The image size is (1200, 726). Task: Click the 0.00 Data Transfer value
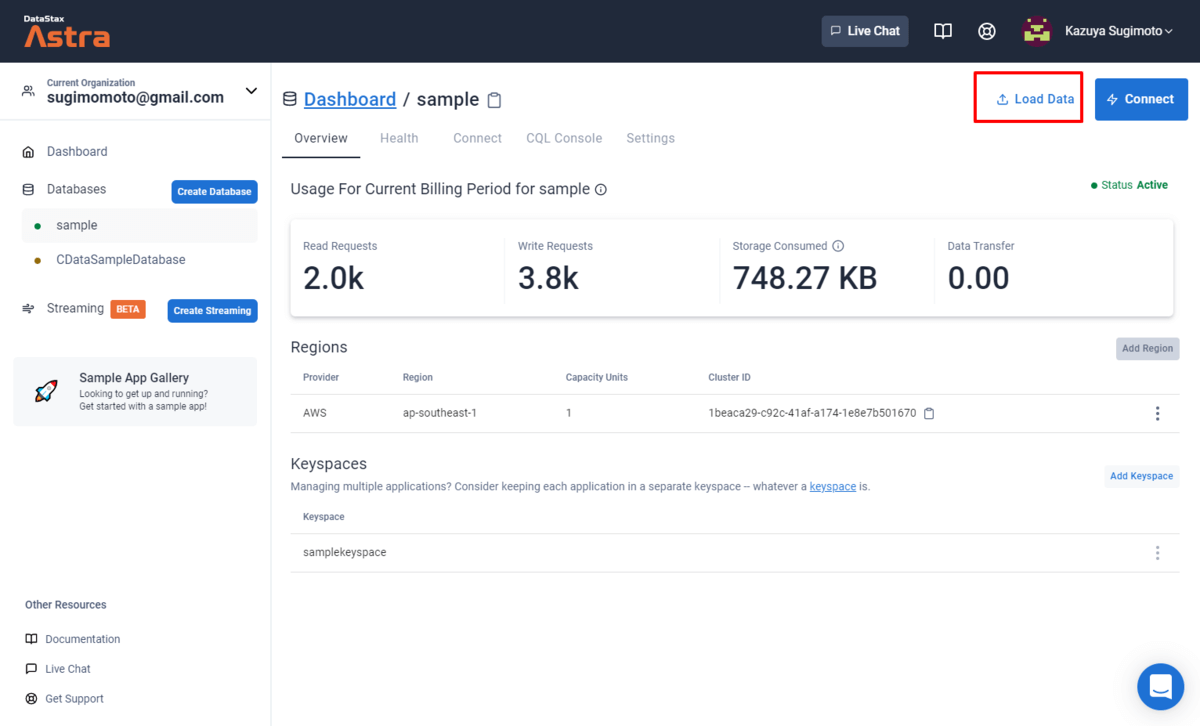click(978, 278)
